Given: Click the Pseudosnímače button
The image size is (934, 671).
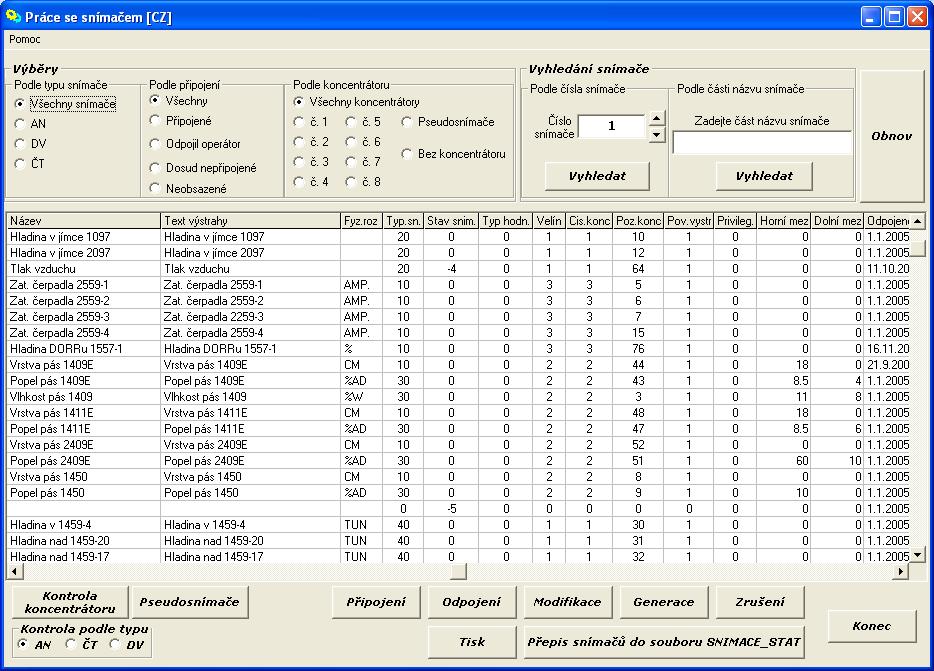Looking at the screenshot, I should [x=189, y=602].
